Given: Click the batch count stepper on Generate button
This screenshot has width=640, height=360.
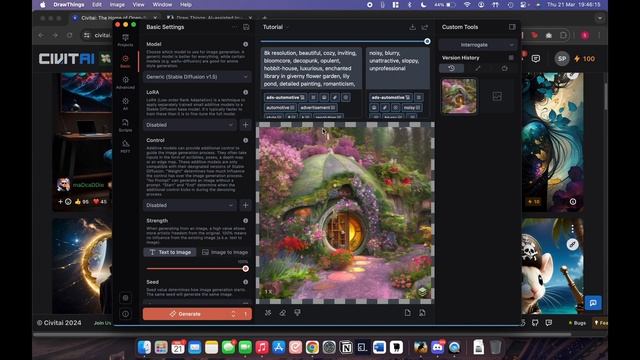Looking at the screenshot, I should point(233,314).
